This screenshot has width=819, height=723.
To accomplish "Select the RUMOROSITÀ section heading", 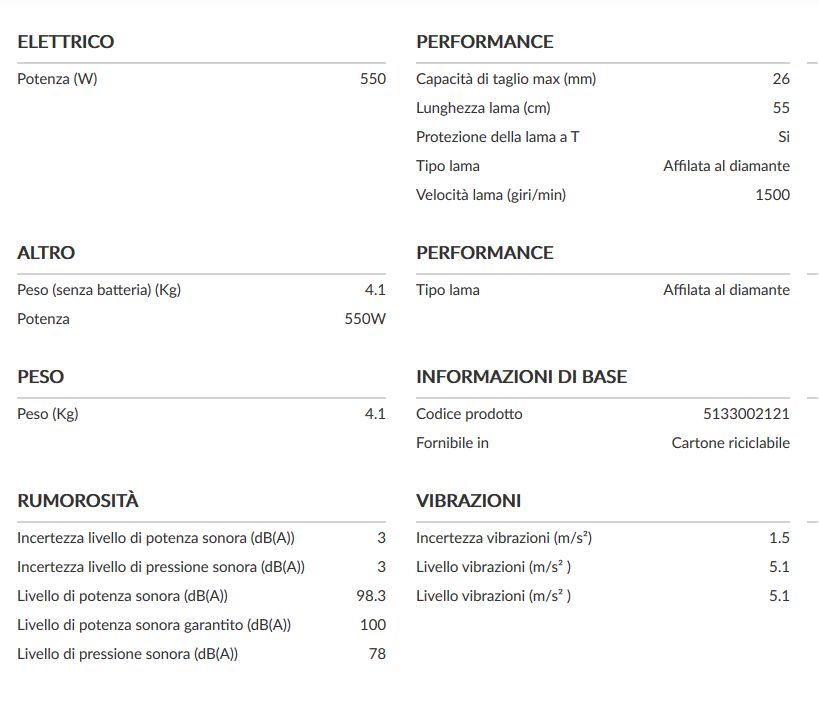I will pos(78,501).
